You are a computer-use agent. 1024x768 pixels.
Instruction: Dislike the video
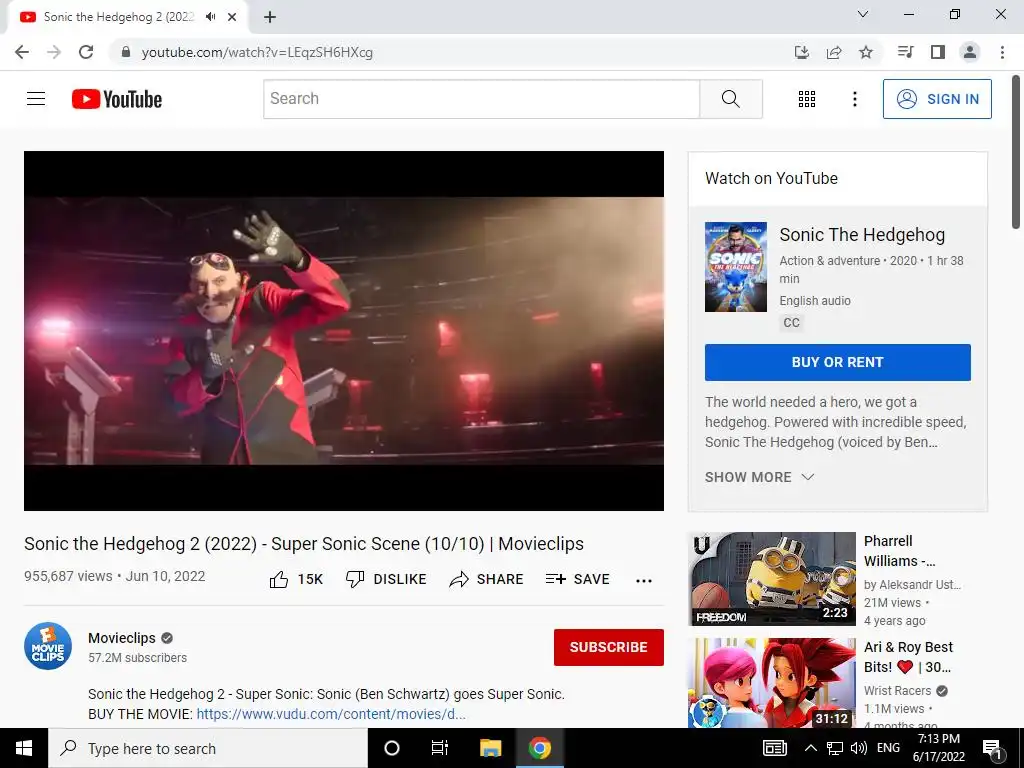(x=386, y=579)
